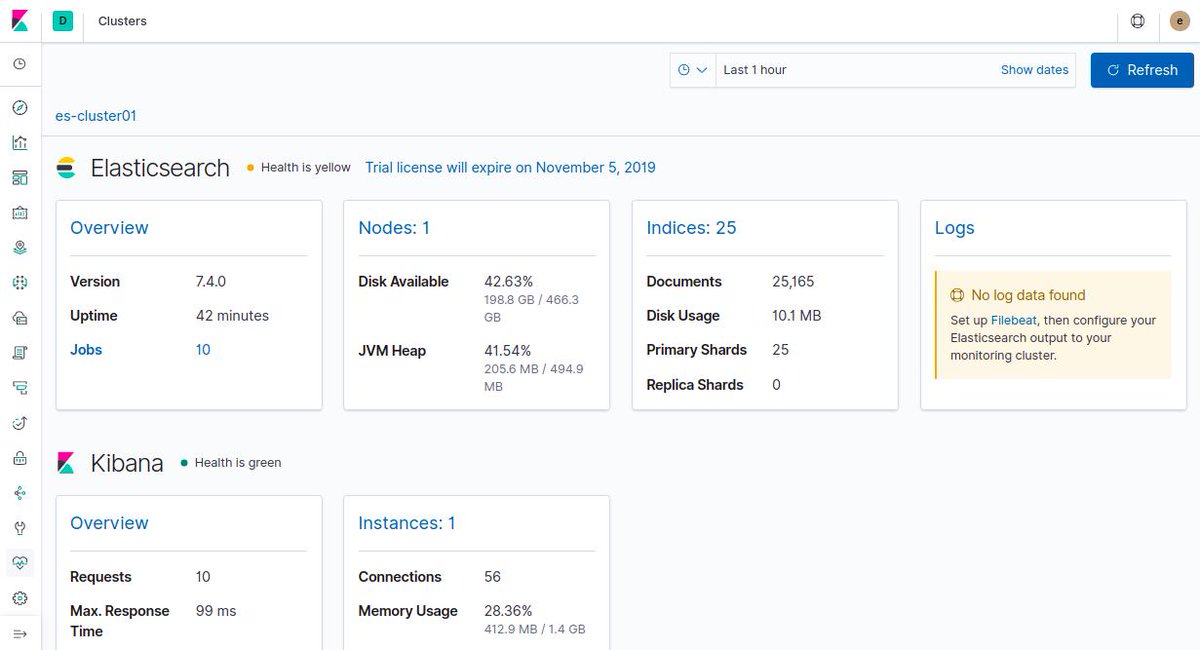This screenshot has height=650, width=1200.
Task: Open the Canvas icon in sidebar
Action: tap(20, 213)
